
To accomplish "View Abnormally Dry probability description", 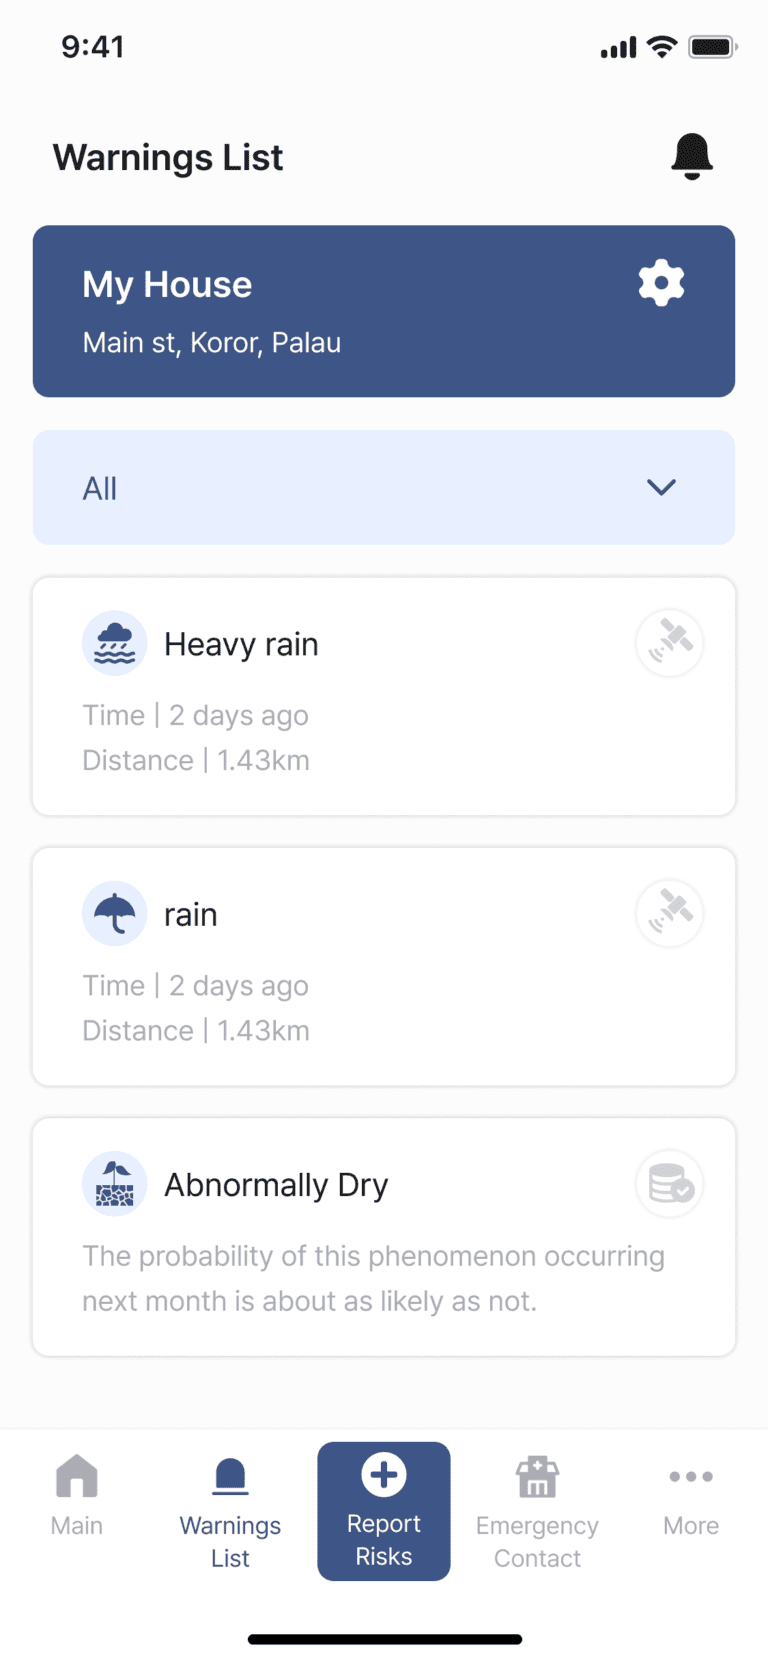I will (373, 1278).
